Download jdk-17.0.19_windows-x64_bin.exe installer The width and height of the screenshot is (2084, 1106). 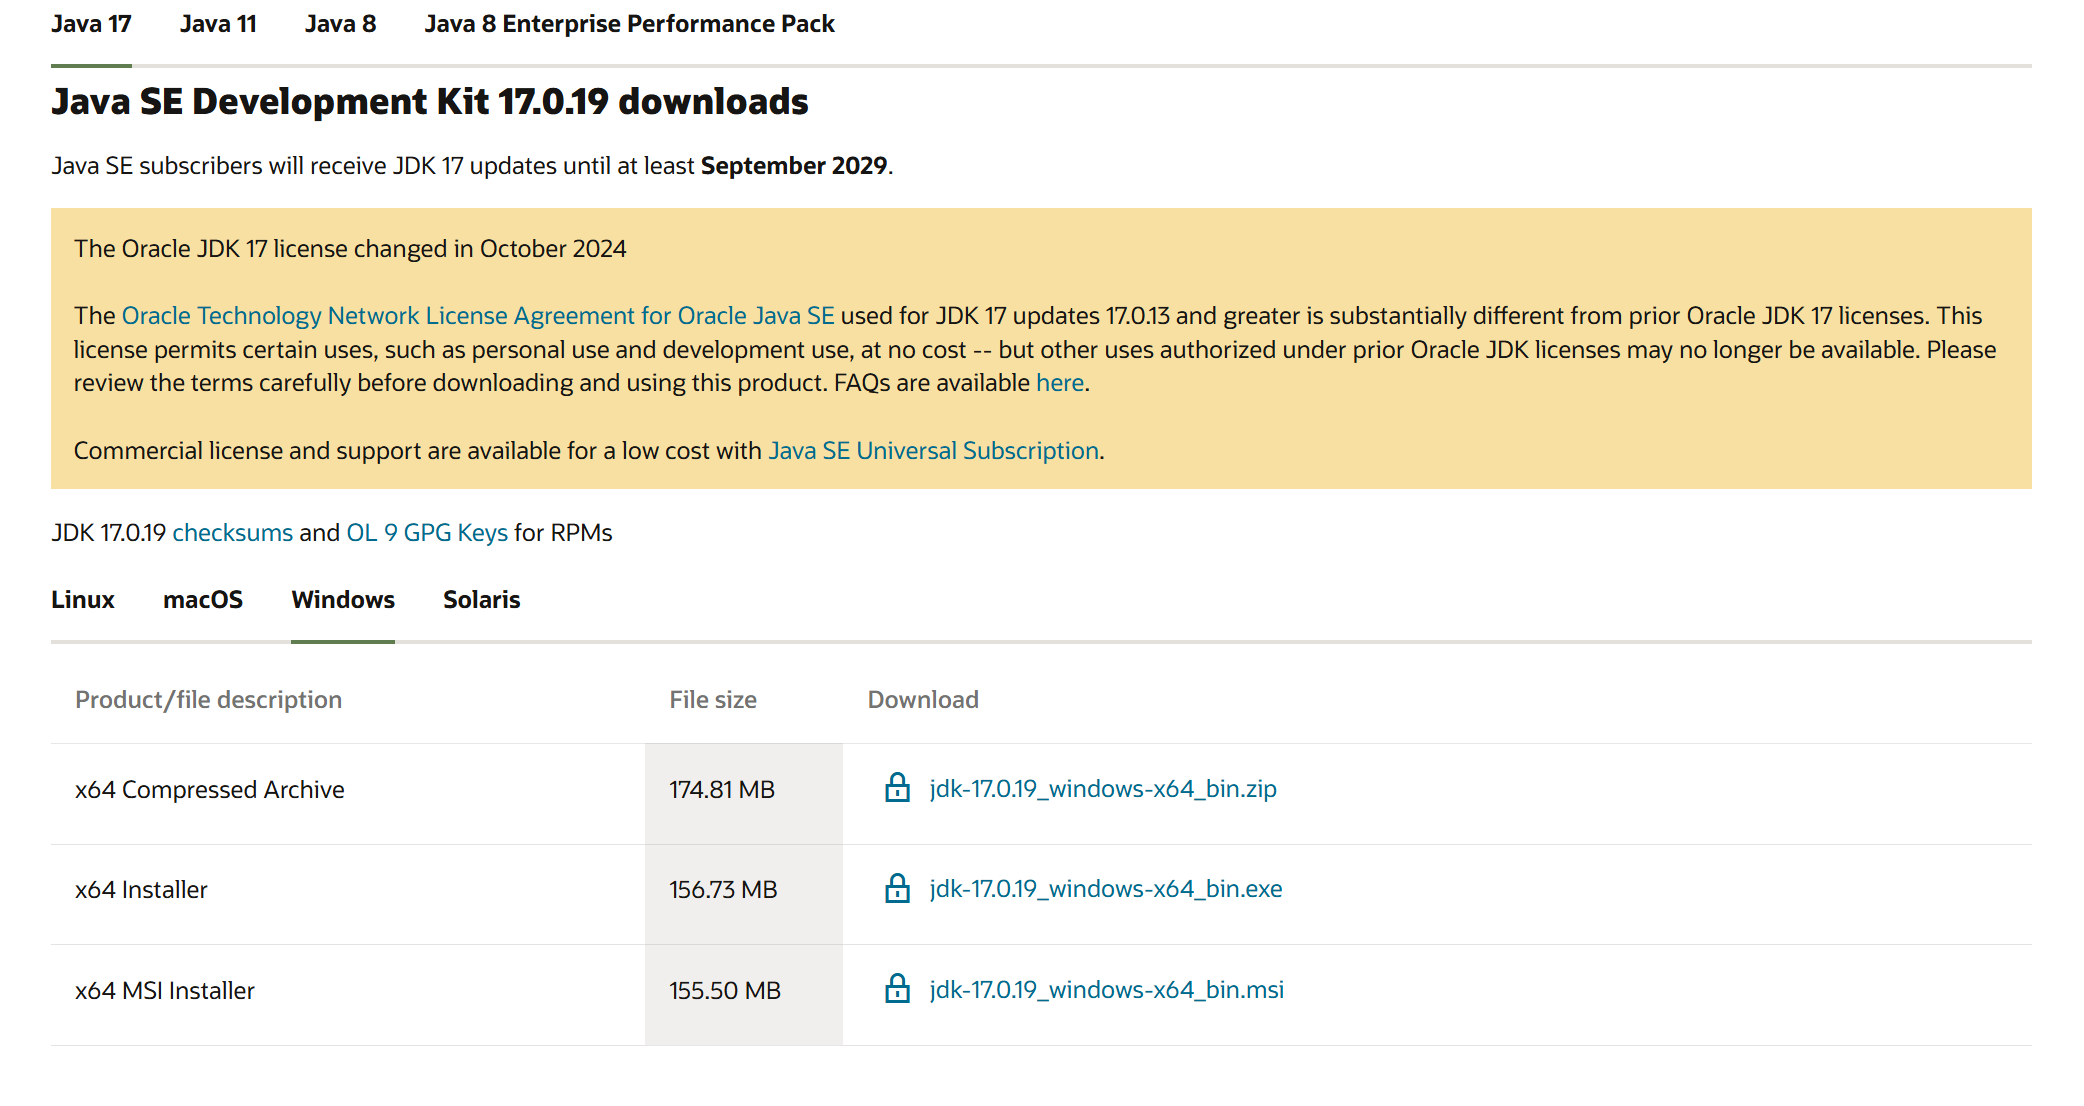click(x=1106, y=889)
